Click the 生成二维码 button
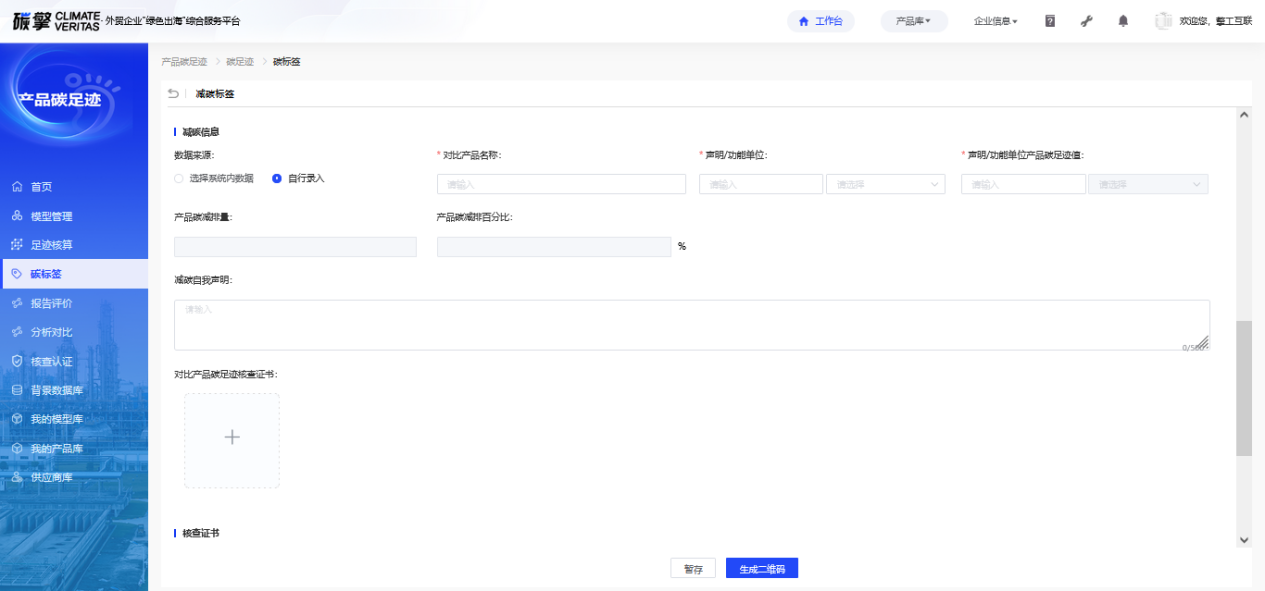1265x591 pixels. point(762,569)
